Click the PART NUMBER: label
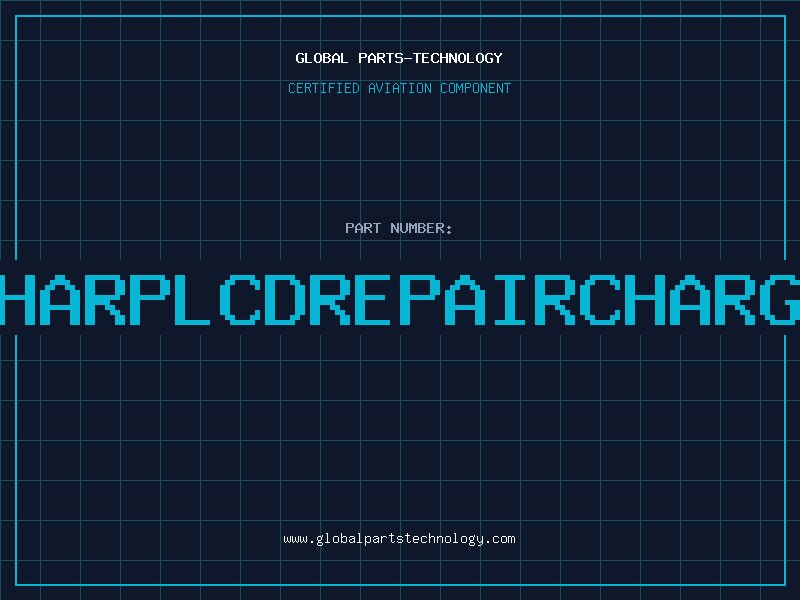This screenshot has height=600, width=800. 399,228
